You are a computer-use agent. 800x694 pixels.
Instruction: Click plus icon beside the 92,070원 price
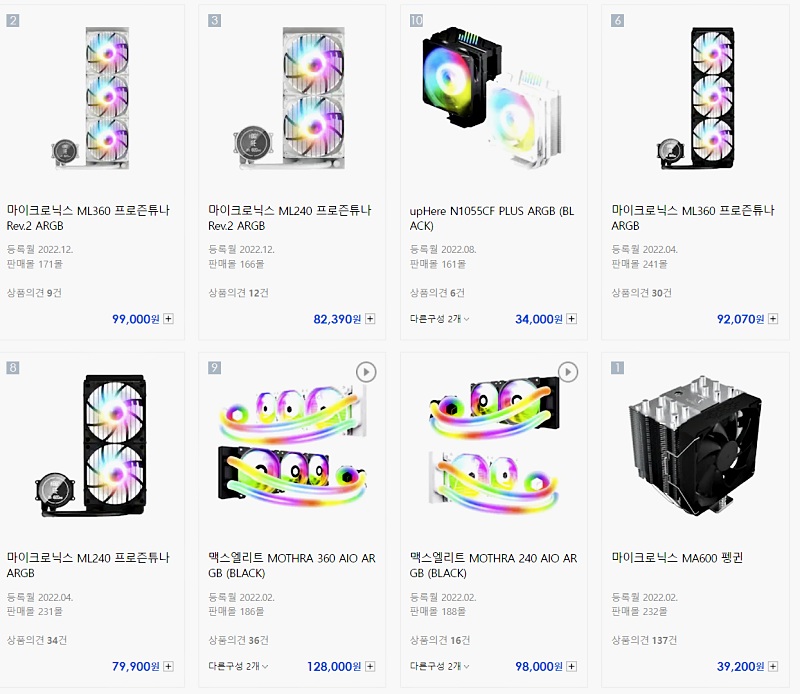click(773, 319)
